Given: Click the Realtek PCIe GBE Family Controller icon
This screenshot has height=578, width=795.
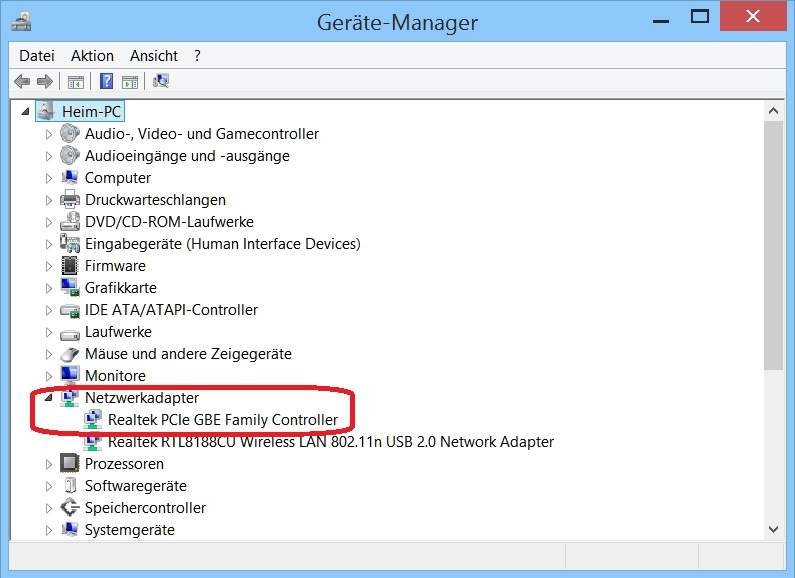Looking at the screenshot, I should (x=92, y=419).
